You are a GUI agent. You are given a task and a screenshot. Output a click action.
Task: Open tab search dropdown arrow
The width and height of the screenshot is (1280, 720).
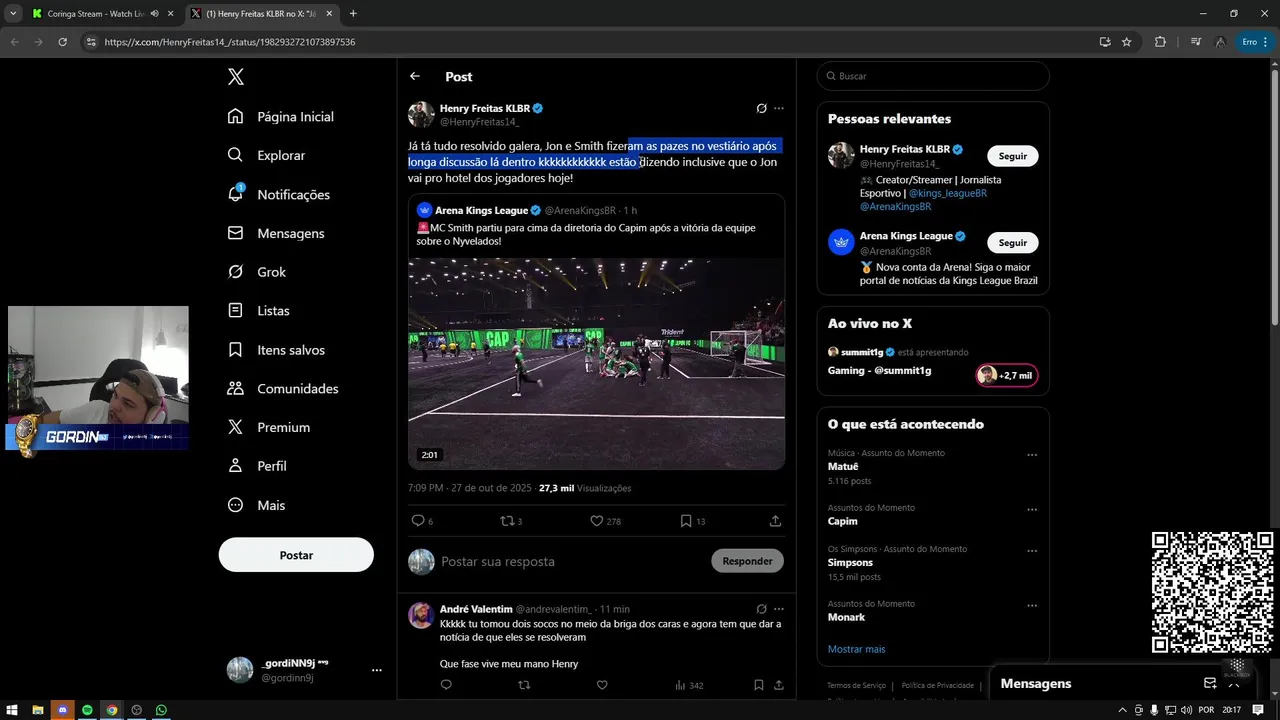[x=13, y=14]
